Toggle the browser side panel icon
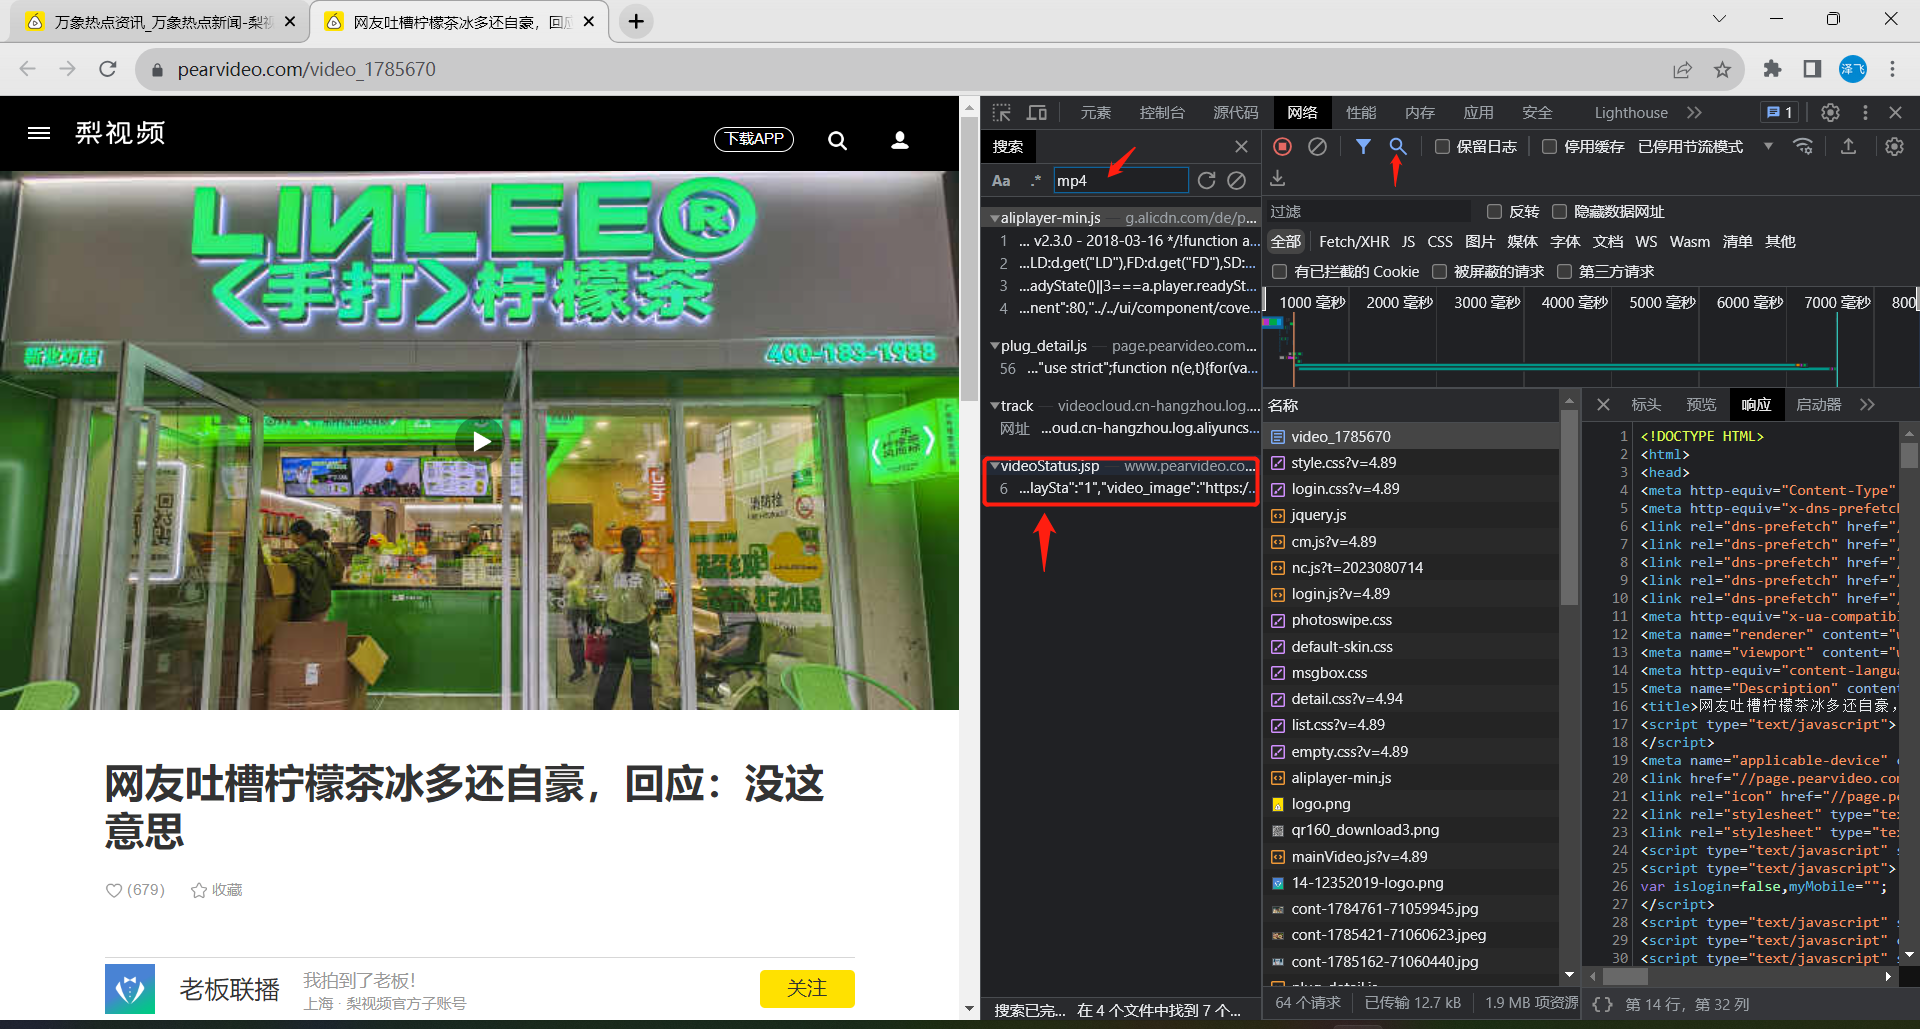Image resolution: width=1920 pixels, height=1029 pixels. [x=1812, y=69]
